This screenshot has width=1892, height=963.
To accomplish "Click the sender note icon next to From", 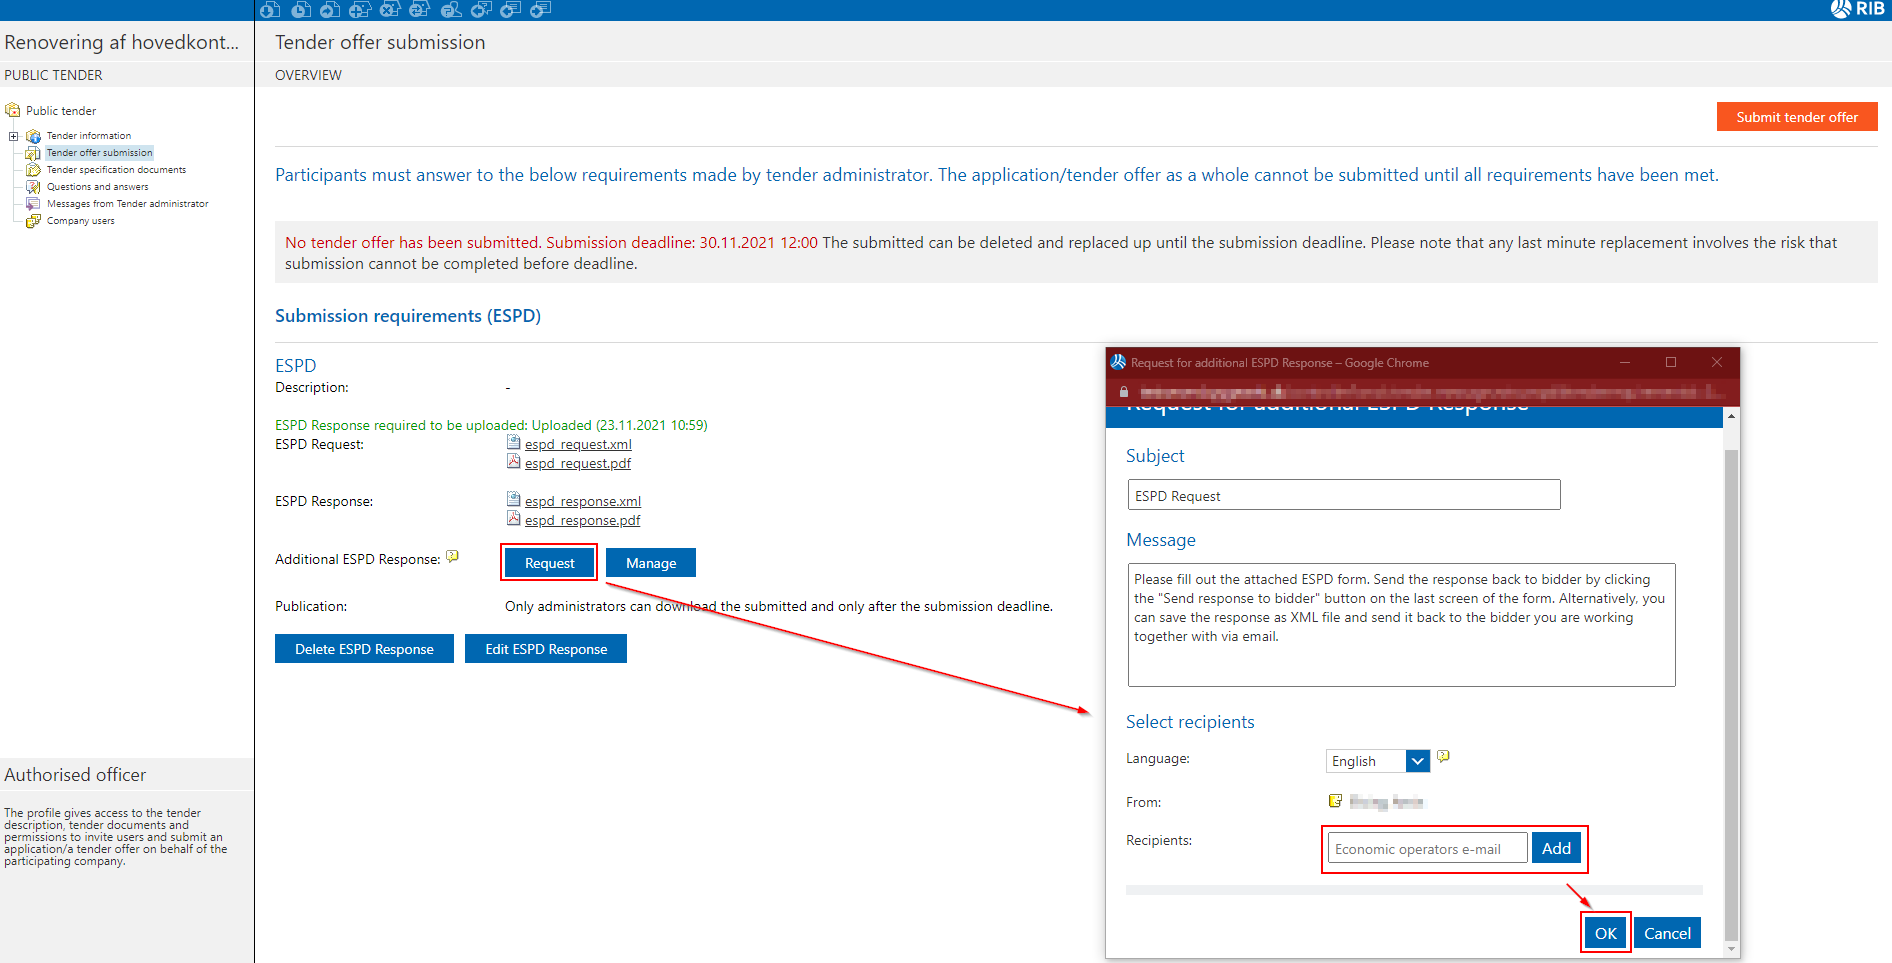I will coord(1335,801).
